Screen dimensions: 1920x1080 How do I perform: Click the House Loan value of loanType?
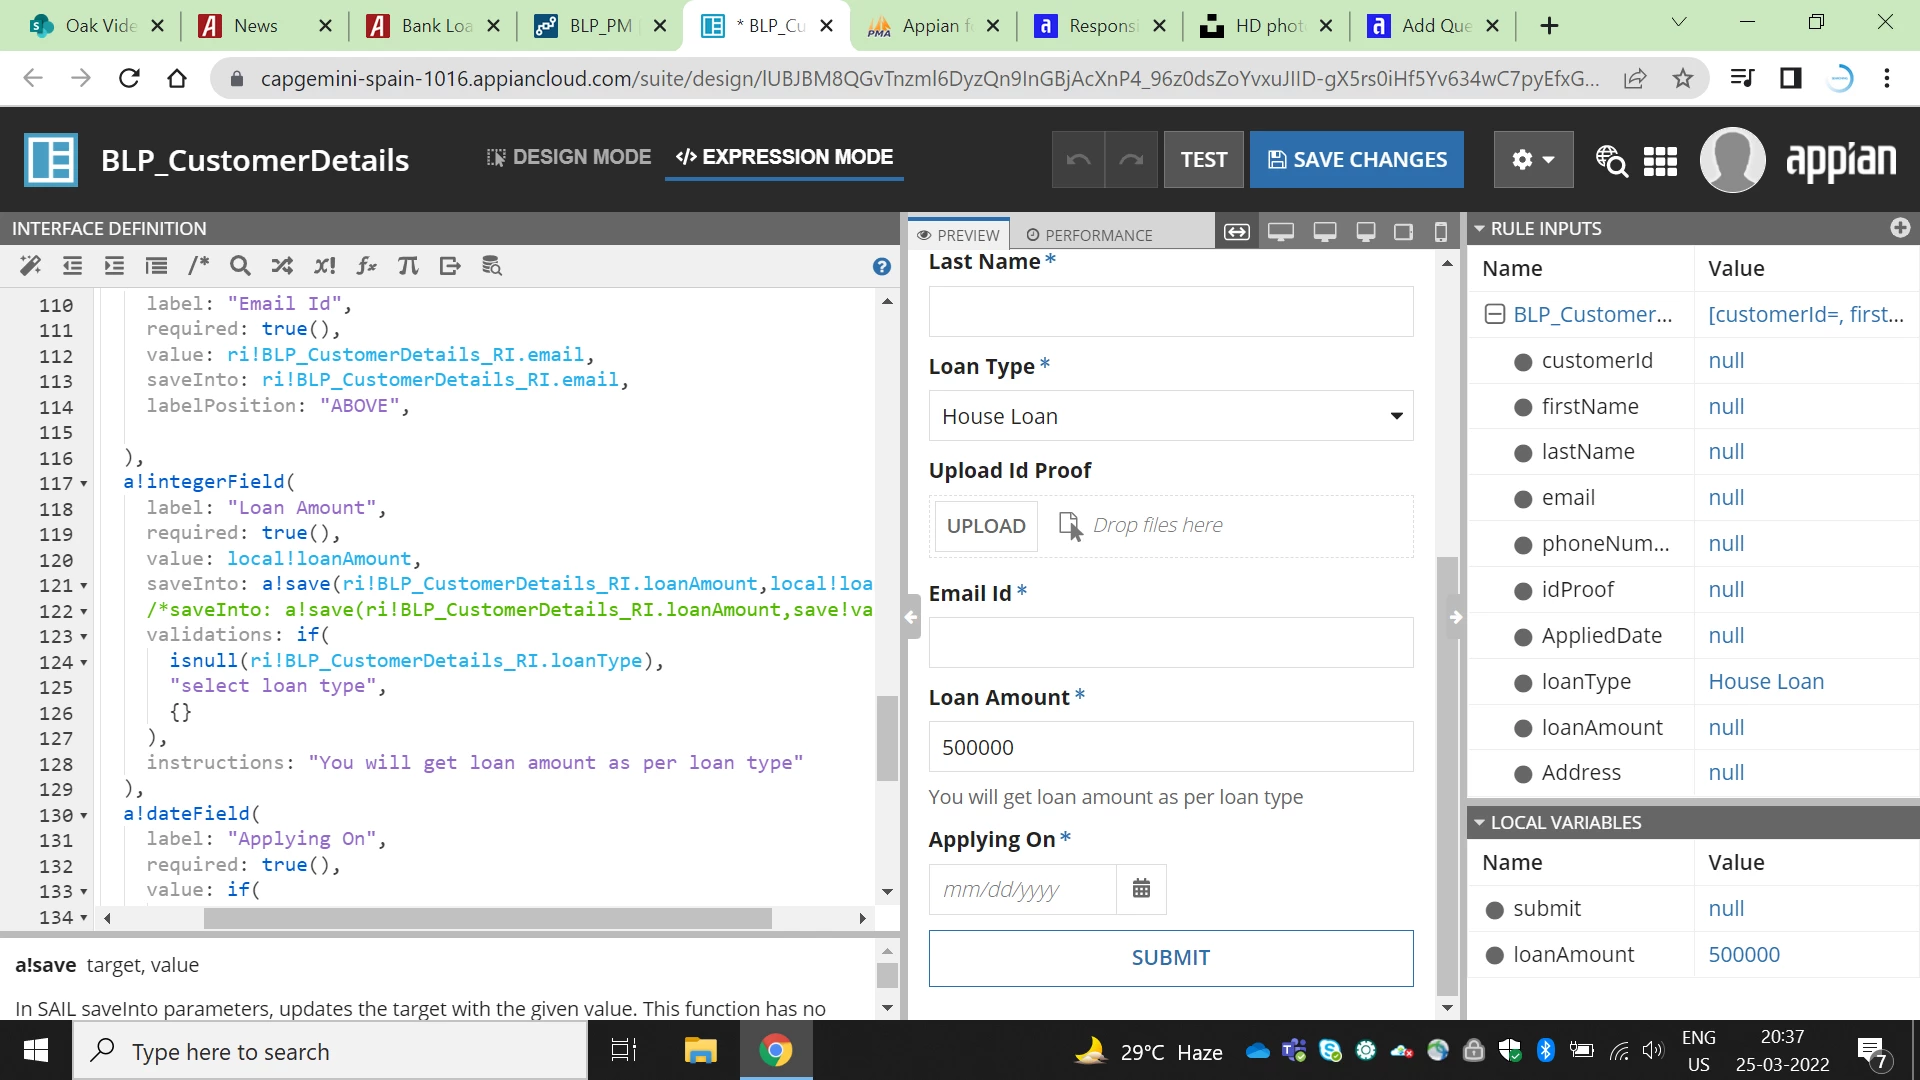[x=1766, y=681]
